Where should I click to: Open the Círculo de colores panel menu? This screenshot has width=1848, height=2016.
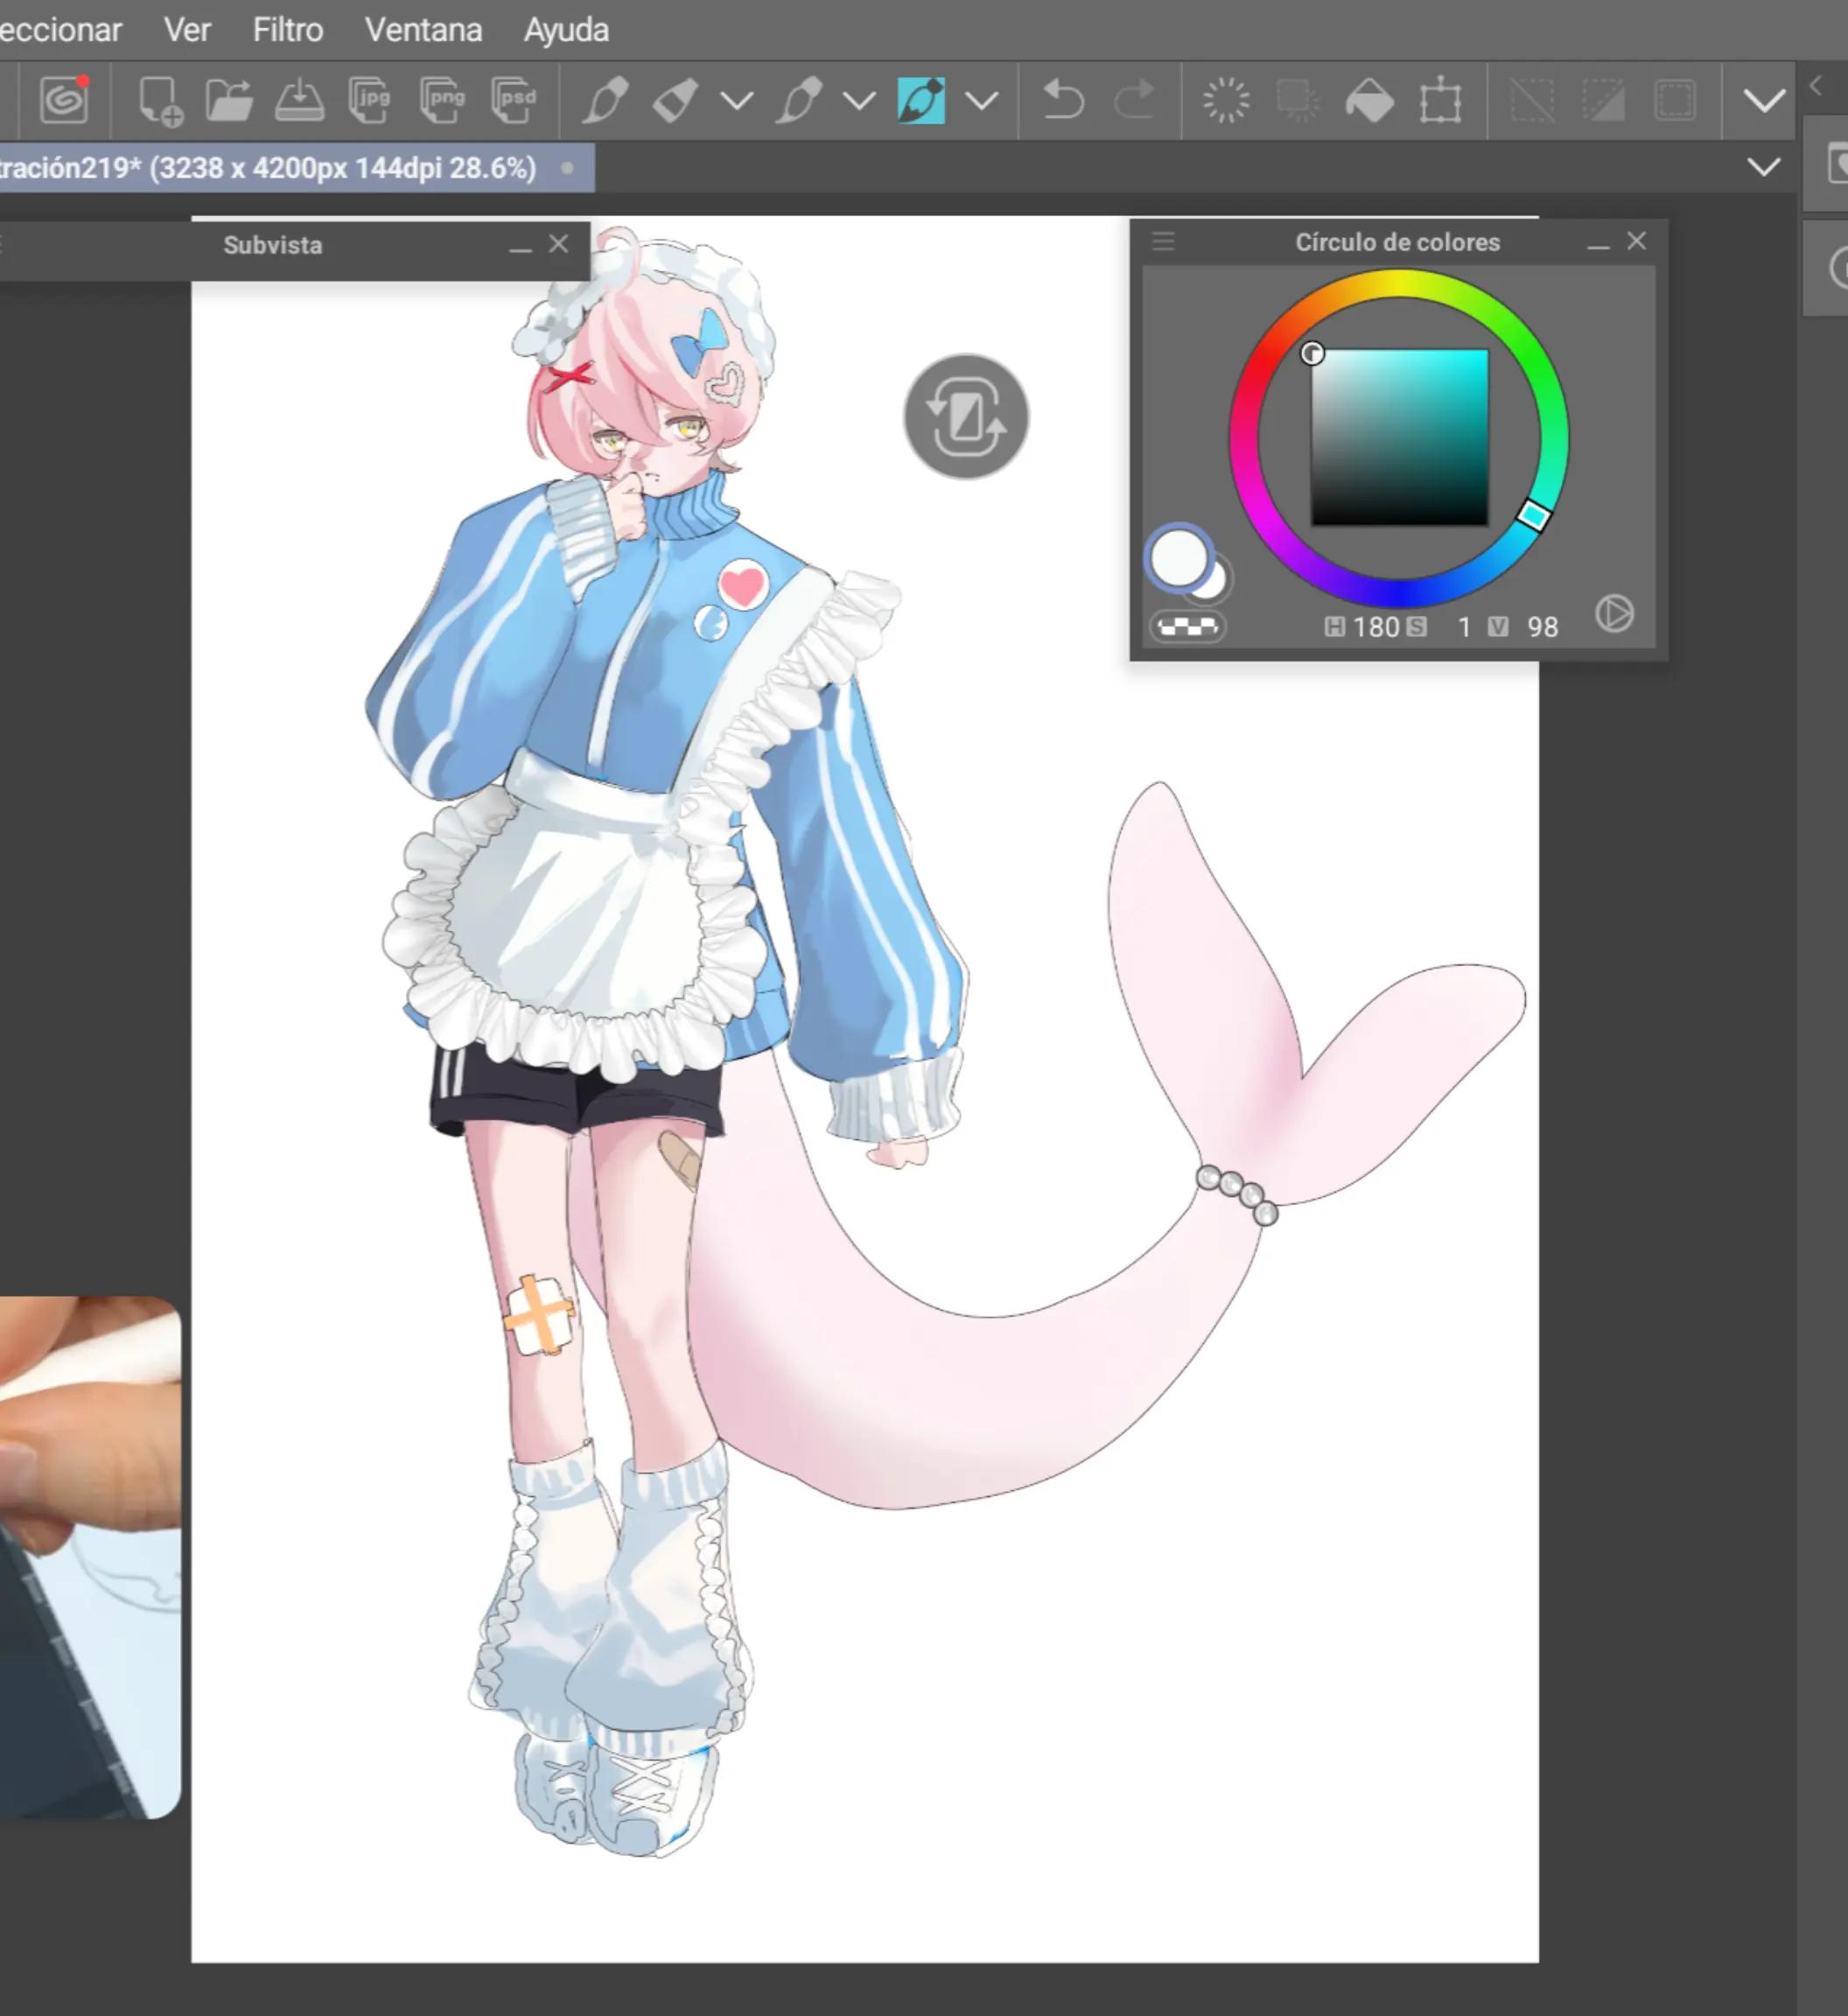[1163, 241]
